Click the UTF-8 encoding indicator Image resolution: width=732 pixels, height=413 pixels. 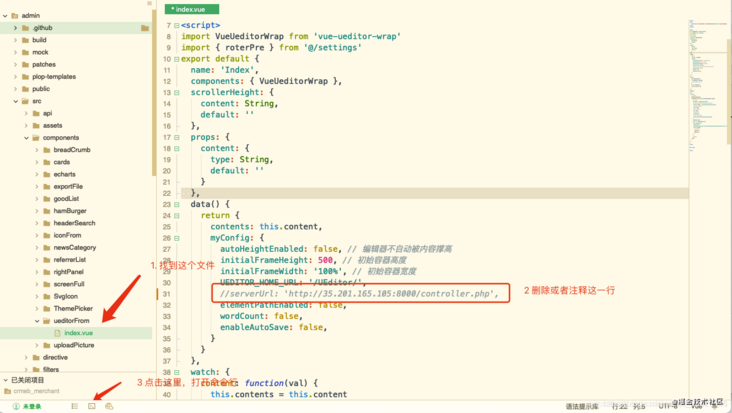click(x=668, y=406)
